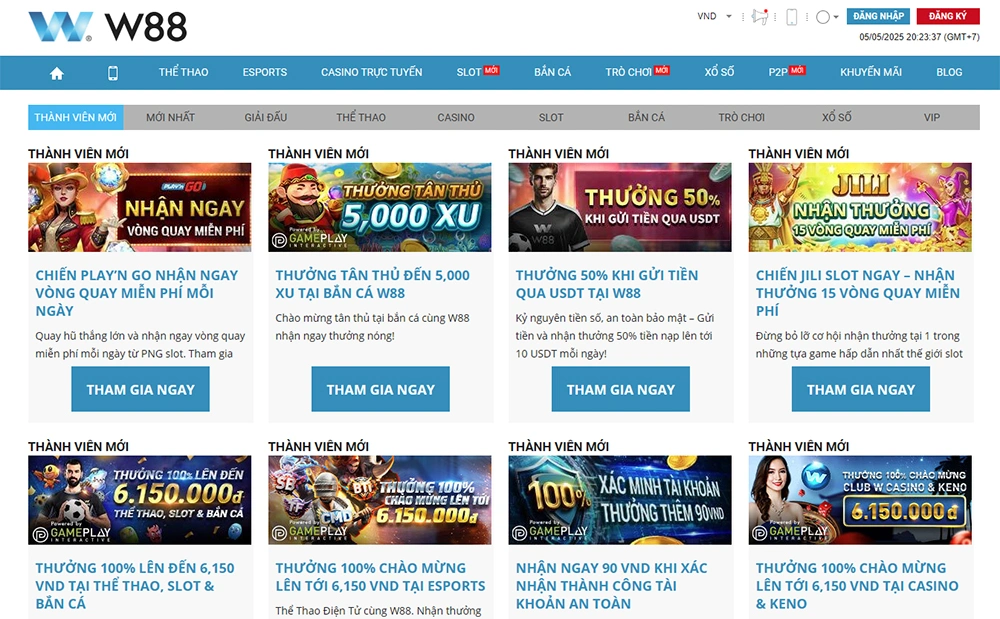Select the TRÒ CHƠI filter tab
Screen dimensions: 1000x619
[x=742, y=117]
